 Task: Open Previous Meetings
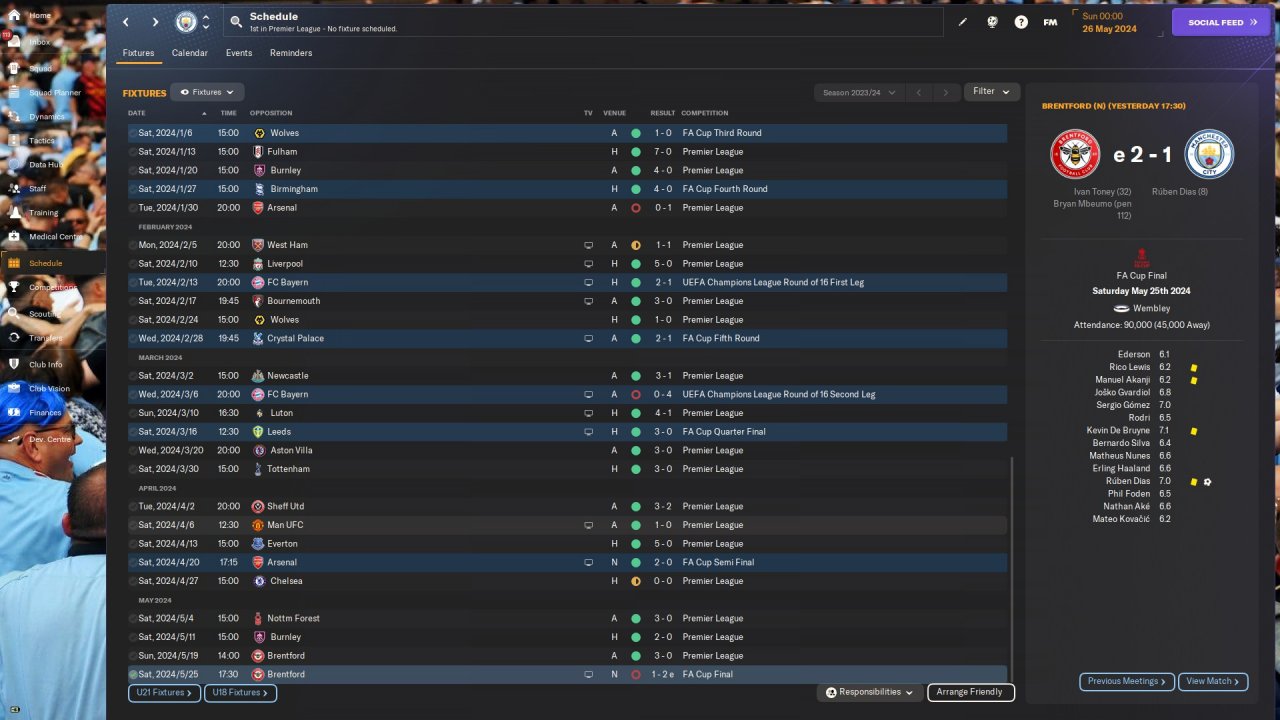[x=1127, y=682]
